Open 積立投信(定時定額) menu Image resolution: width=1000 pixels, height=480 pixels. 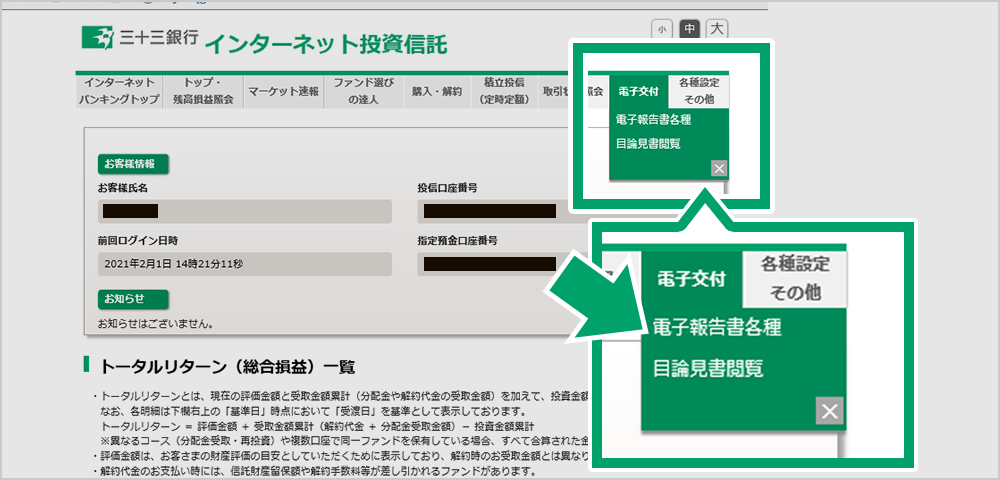click(504, 91)
